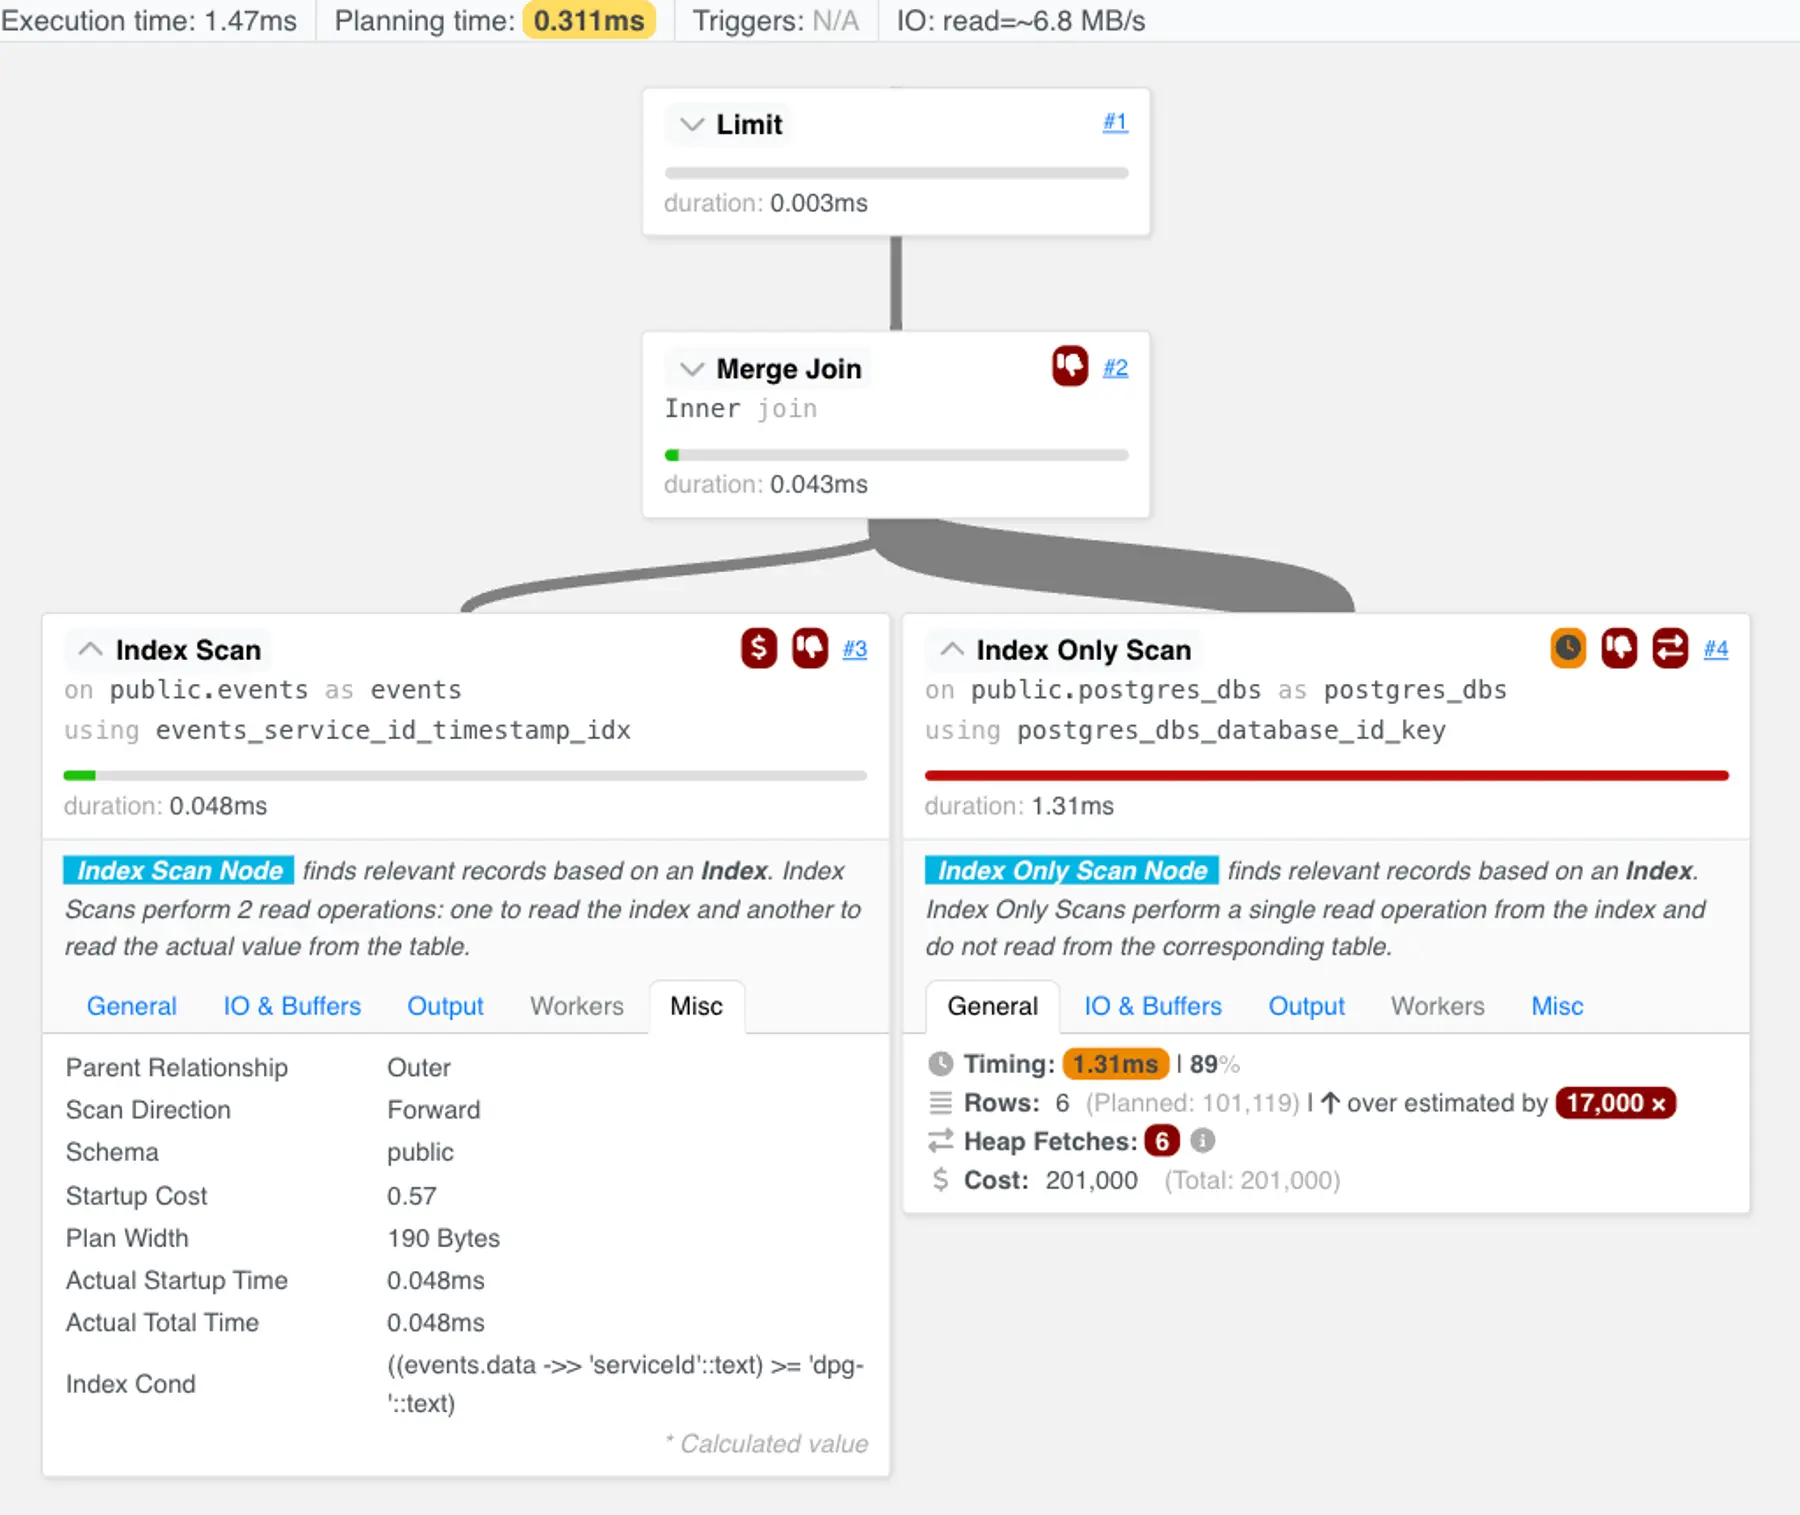1800x1515 pixels.
Task: Switch to the Output tab on Index Only Scan
Action: 1306,1006
